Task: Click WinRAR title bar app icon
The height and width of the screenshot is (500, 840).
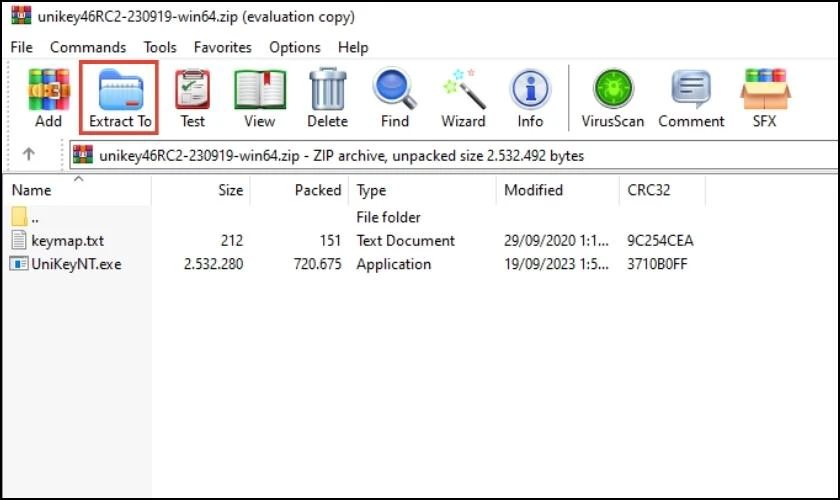Action: coord(21,16)
